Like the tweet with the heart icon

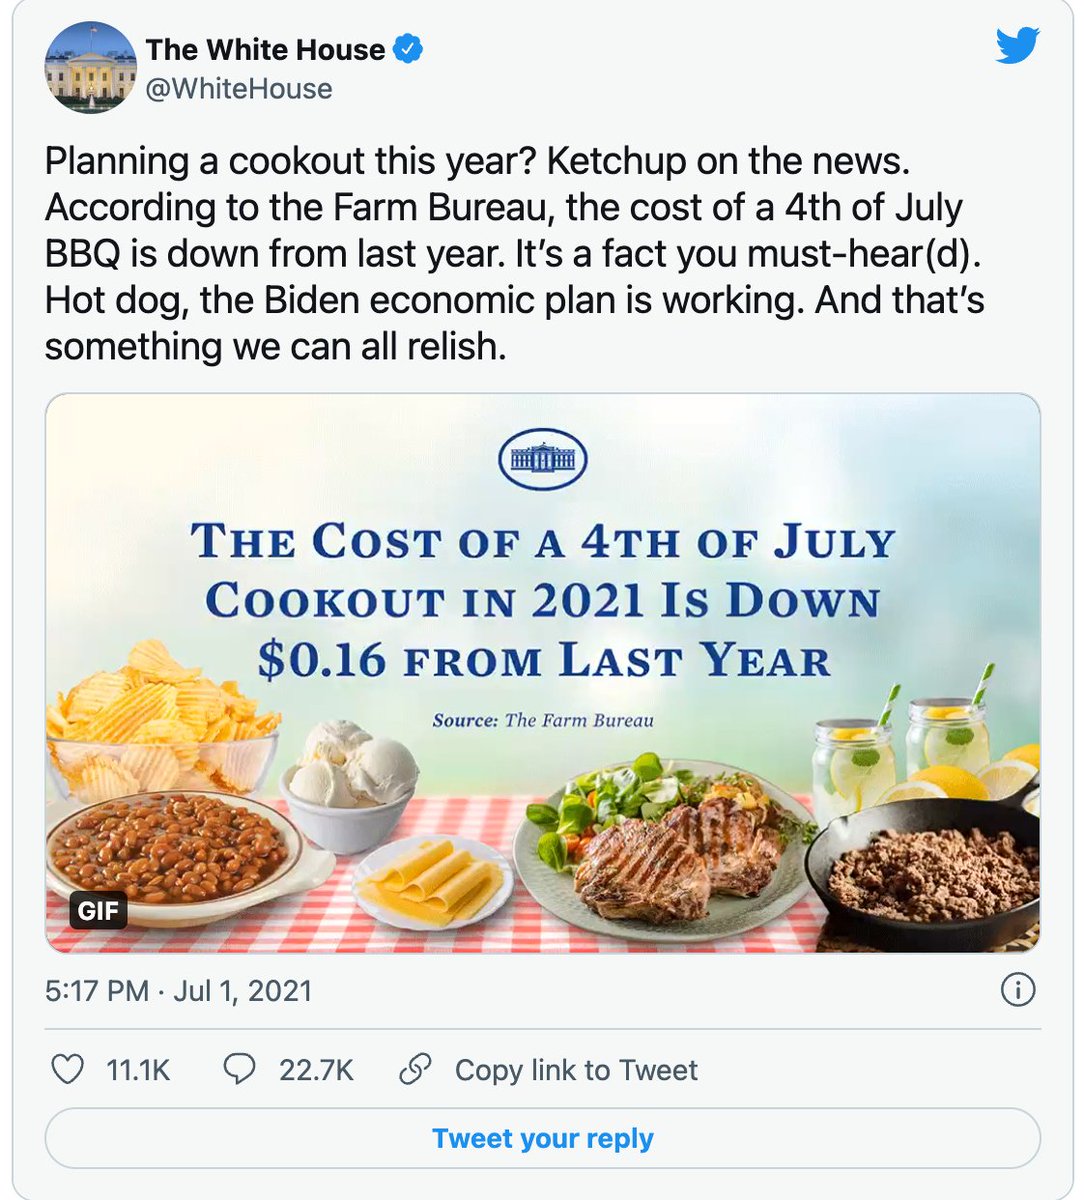tap(67, 1069)
